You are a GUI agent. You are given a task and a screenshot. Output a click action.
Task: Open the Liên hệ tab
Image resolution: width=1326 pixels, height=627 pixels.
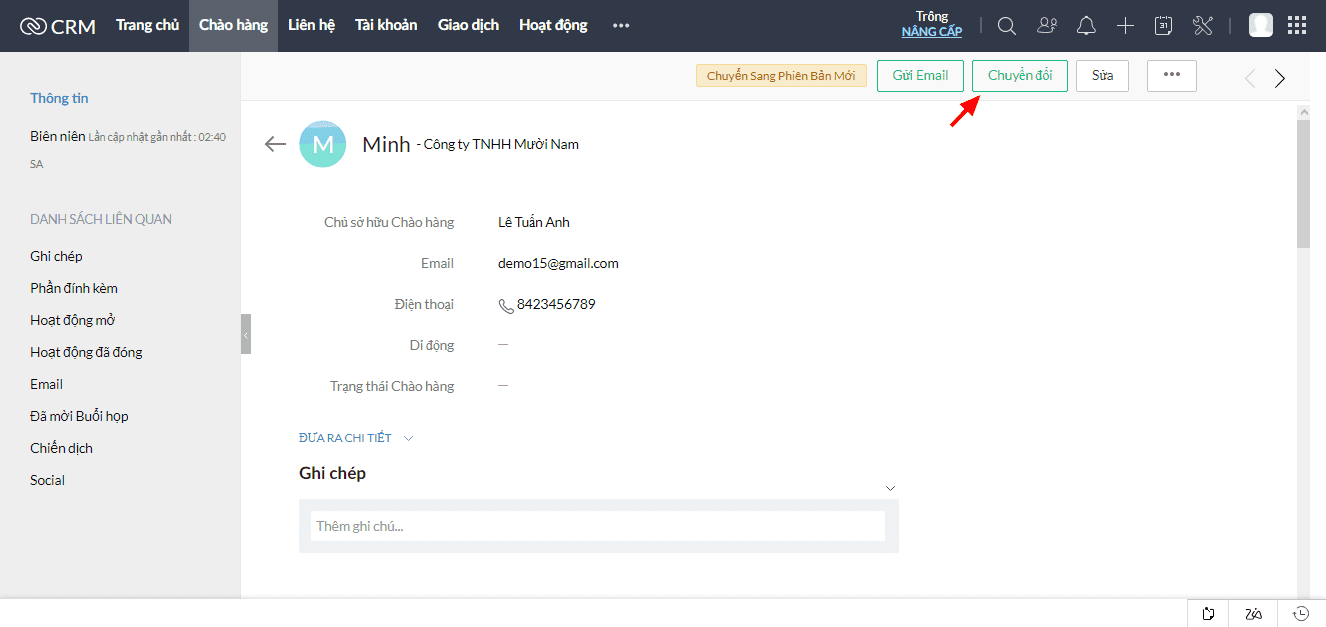tap(311, 25)
